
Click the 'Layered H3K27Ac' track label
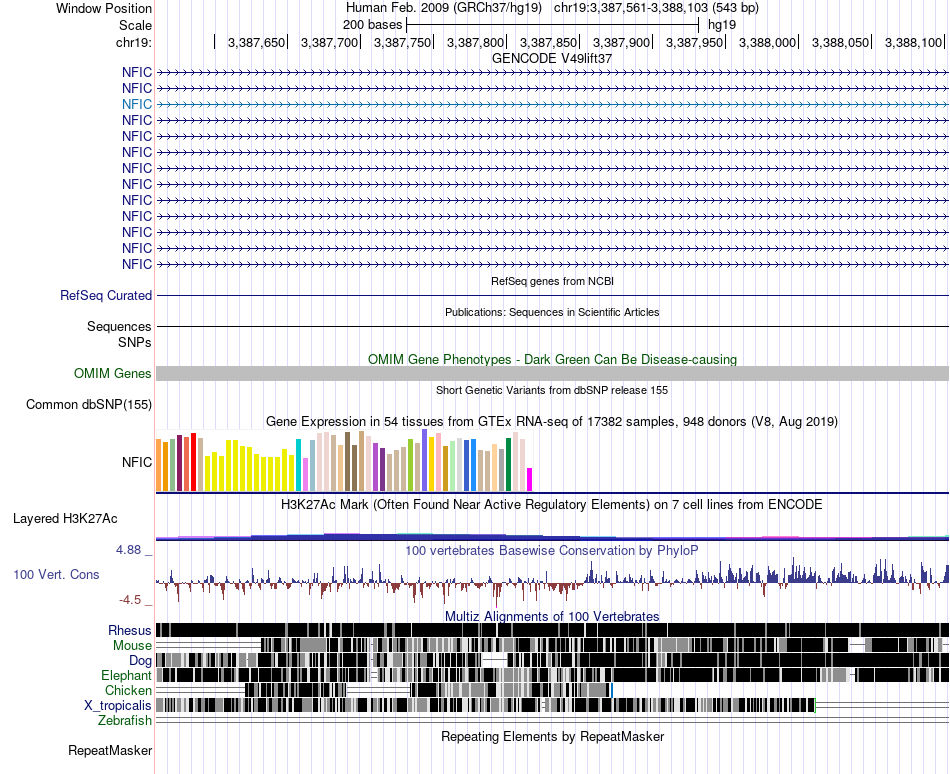65,518
